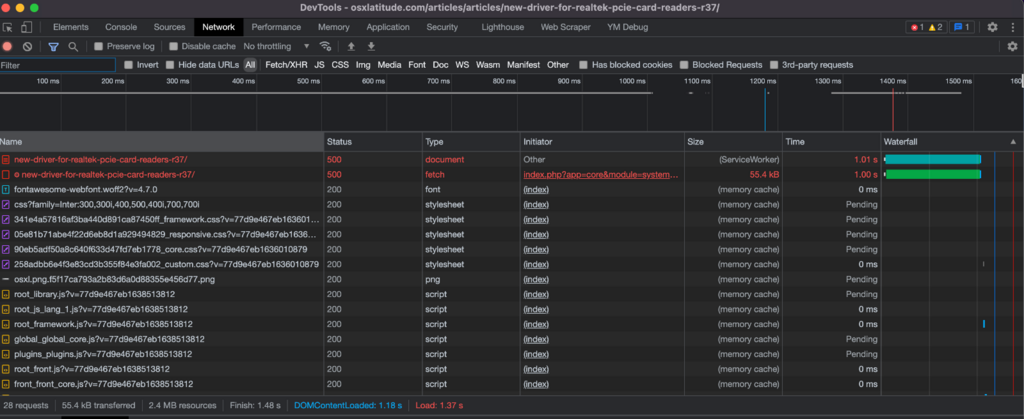
Task: Switch to the Console tab
Action: (x=121, y=27)
